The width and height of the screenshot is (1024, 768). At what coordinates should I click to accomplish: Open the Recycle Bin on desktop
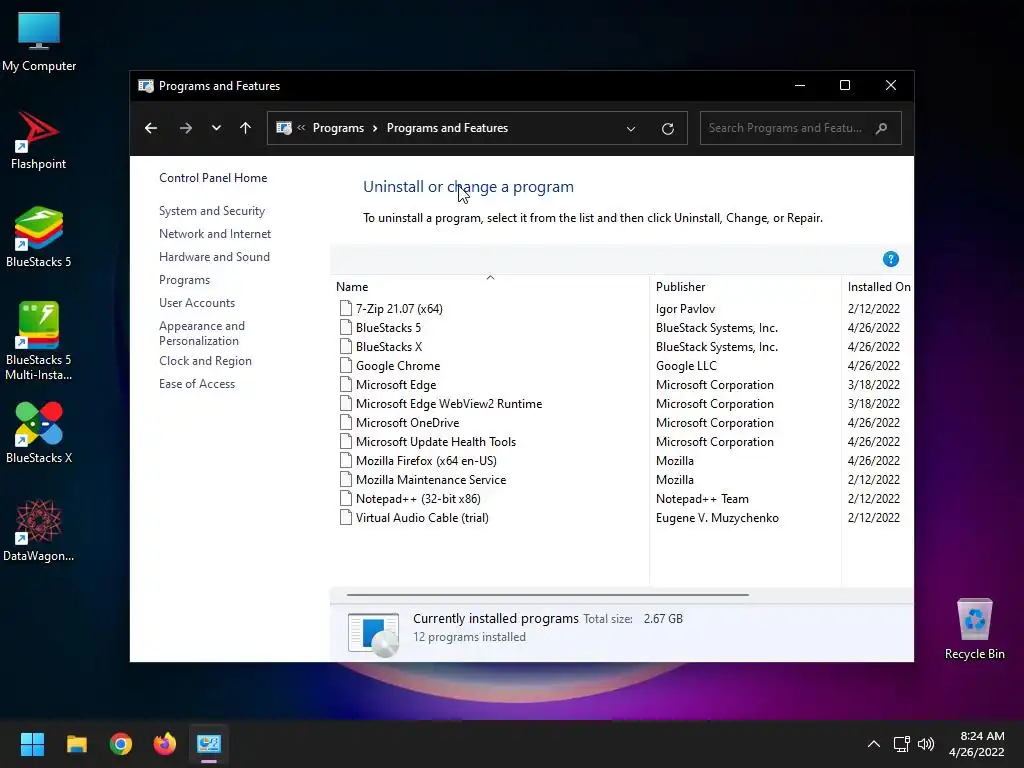coord(974,630)
